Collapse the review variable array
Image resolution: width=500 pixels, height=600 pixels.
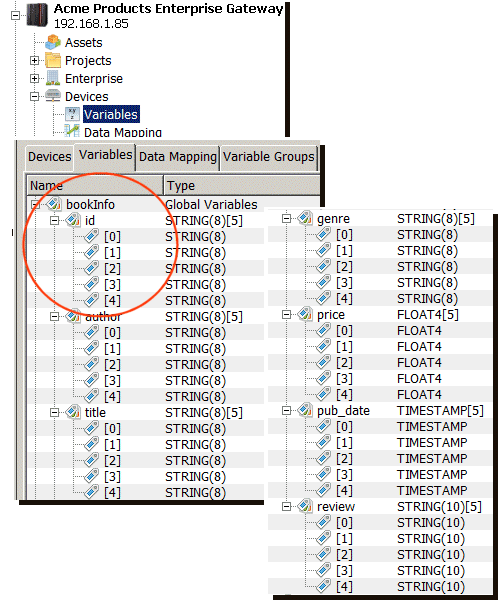coord(287,507)
